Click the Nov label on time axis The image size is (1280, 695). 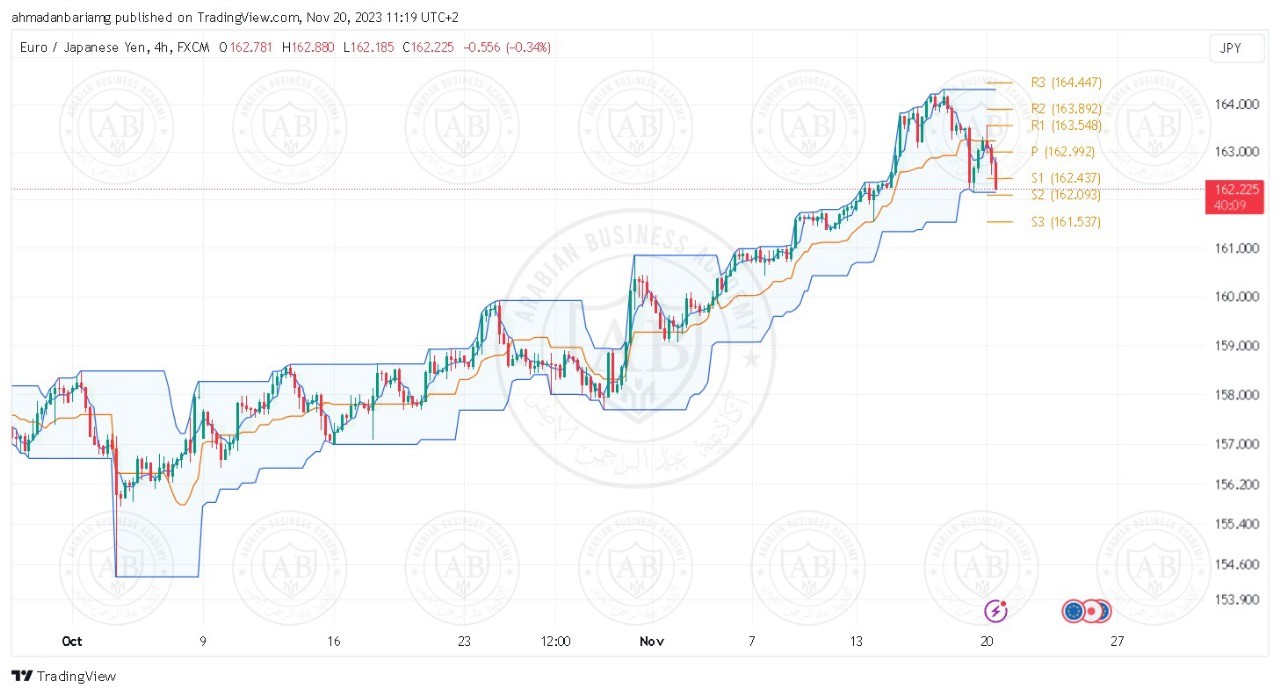coord(651,641)
